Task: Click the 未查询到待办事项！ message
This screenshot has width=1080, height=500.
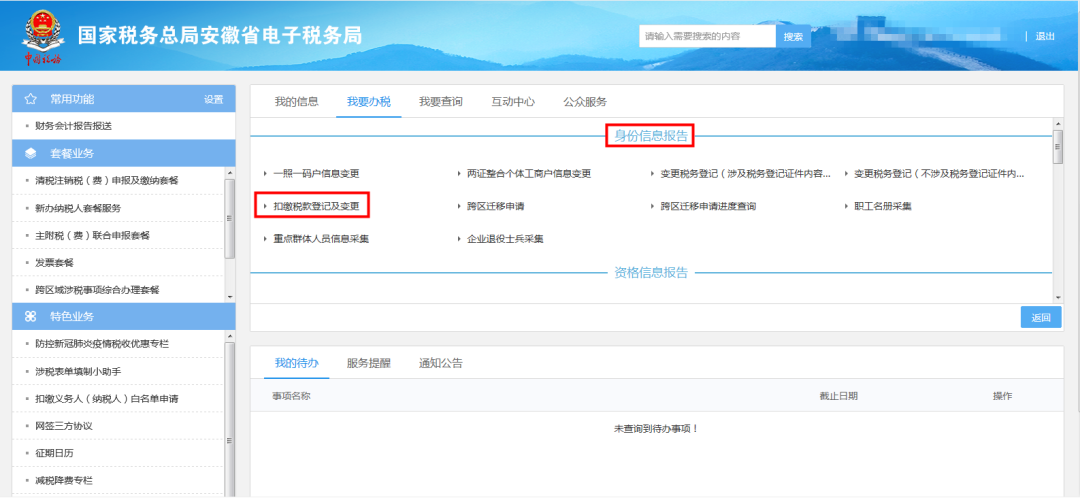Action: 656,428
